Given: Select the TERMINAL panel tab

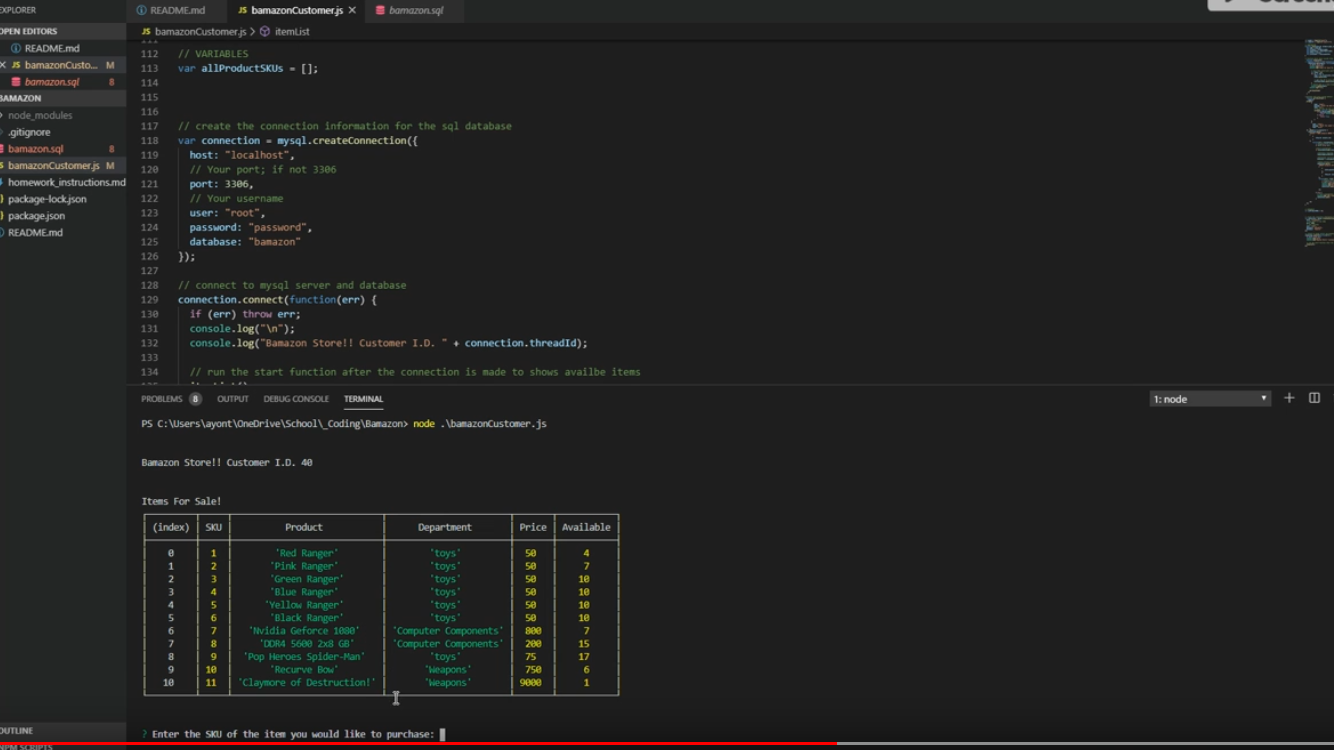Looking at the screenshot, I should 363,399.
